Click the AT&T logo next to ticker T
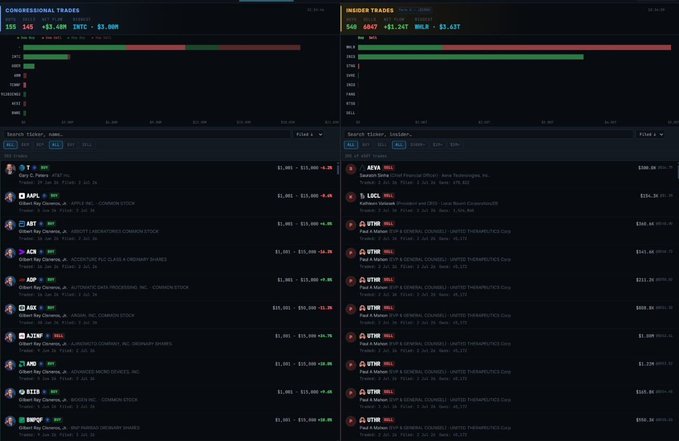The height and width of the screenshot is (441, 679). click(22, 168)
